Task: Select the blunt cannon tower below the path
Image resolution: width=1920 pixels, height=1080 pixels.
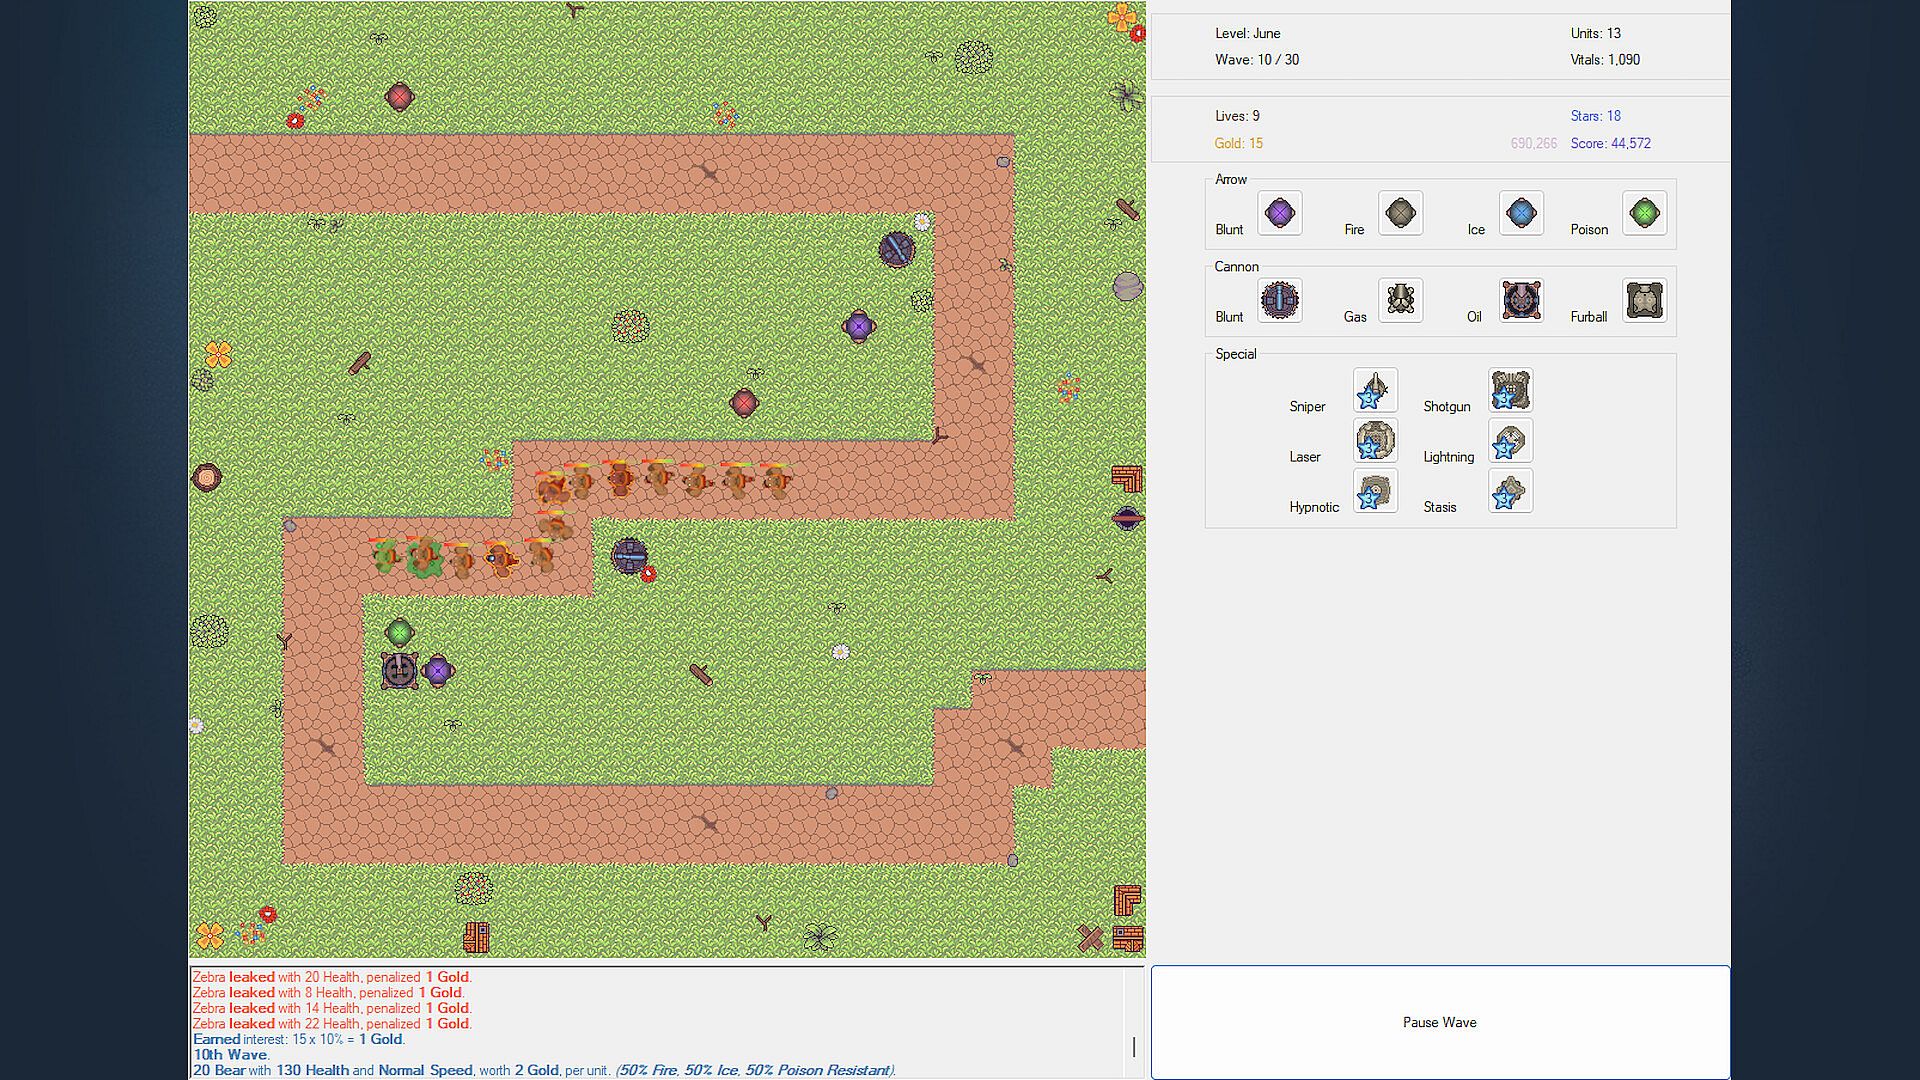Action: (629, 556)
